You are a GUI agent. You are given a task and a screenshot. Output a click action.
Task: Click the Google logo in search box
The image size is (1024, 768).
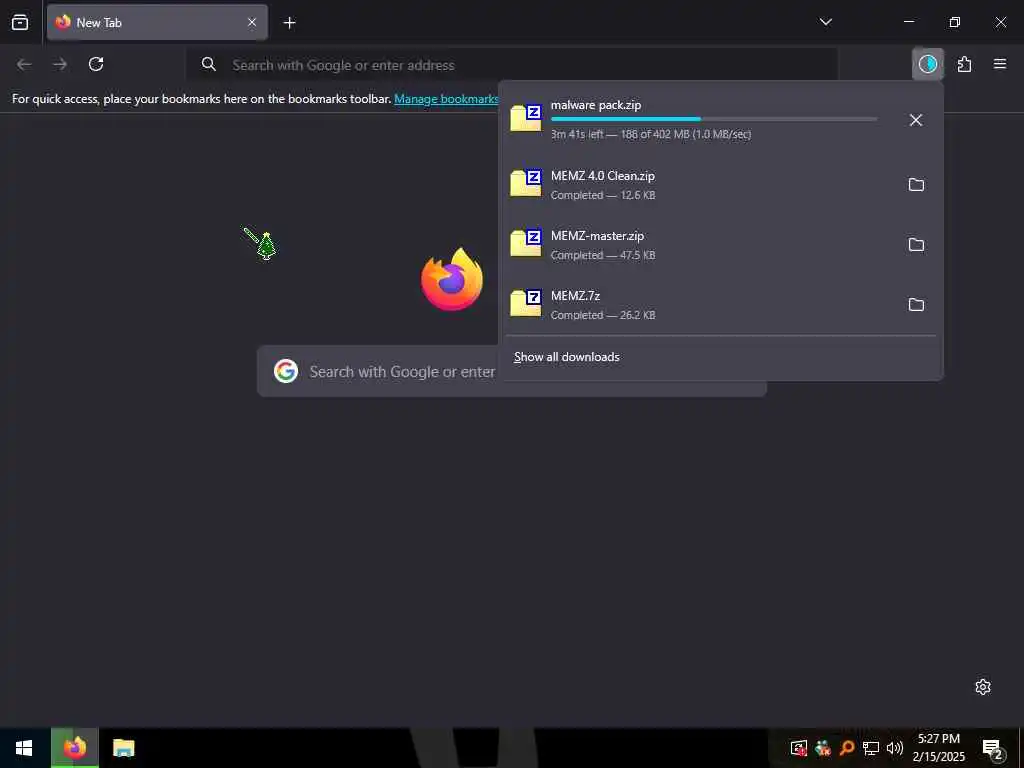286,371
